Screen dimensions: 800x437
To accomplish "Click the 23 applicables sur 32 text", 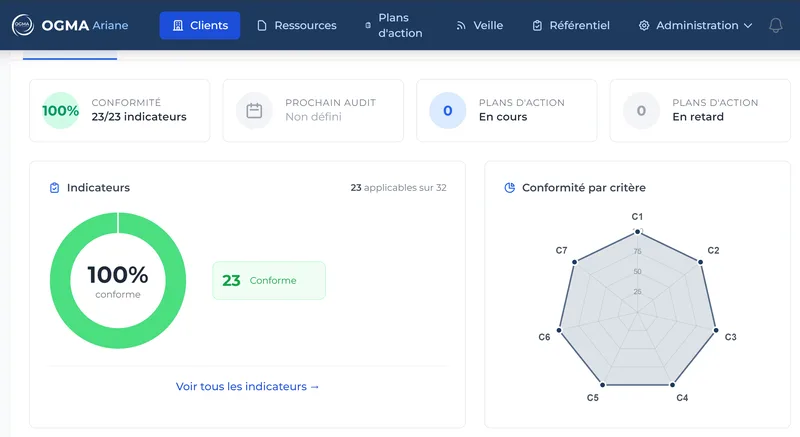I will pyautogui.click(x=398, y=188).
